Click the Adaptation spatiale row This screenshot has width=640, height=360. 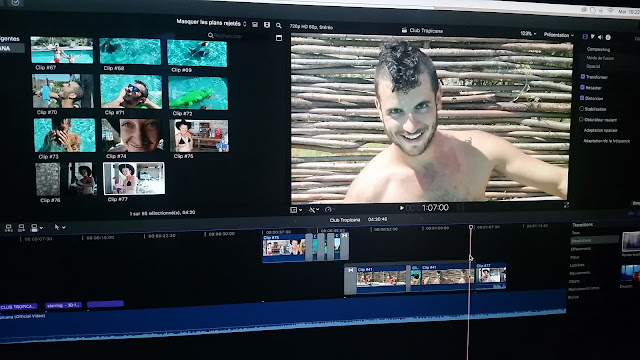[600, 130]
